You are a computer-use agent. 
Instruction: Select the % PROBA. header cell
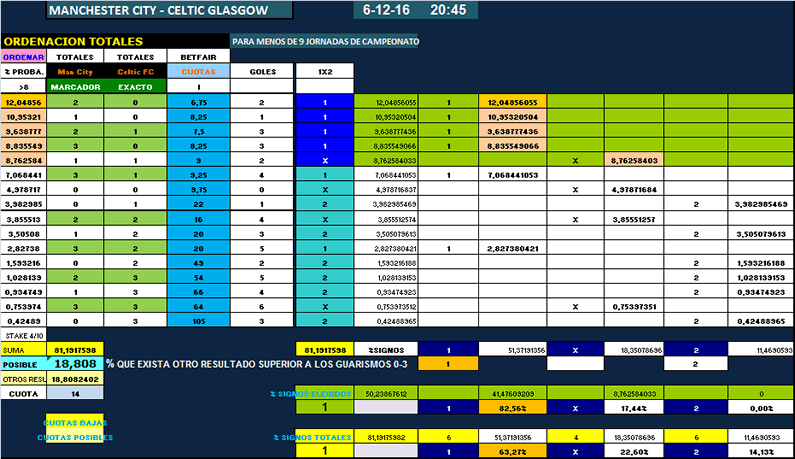coord(23,72)
